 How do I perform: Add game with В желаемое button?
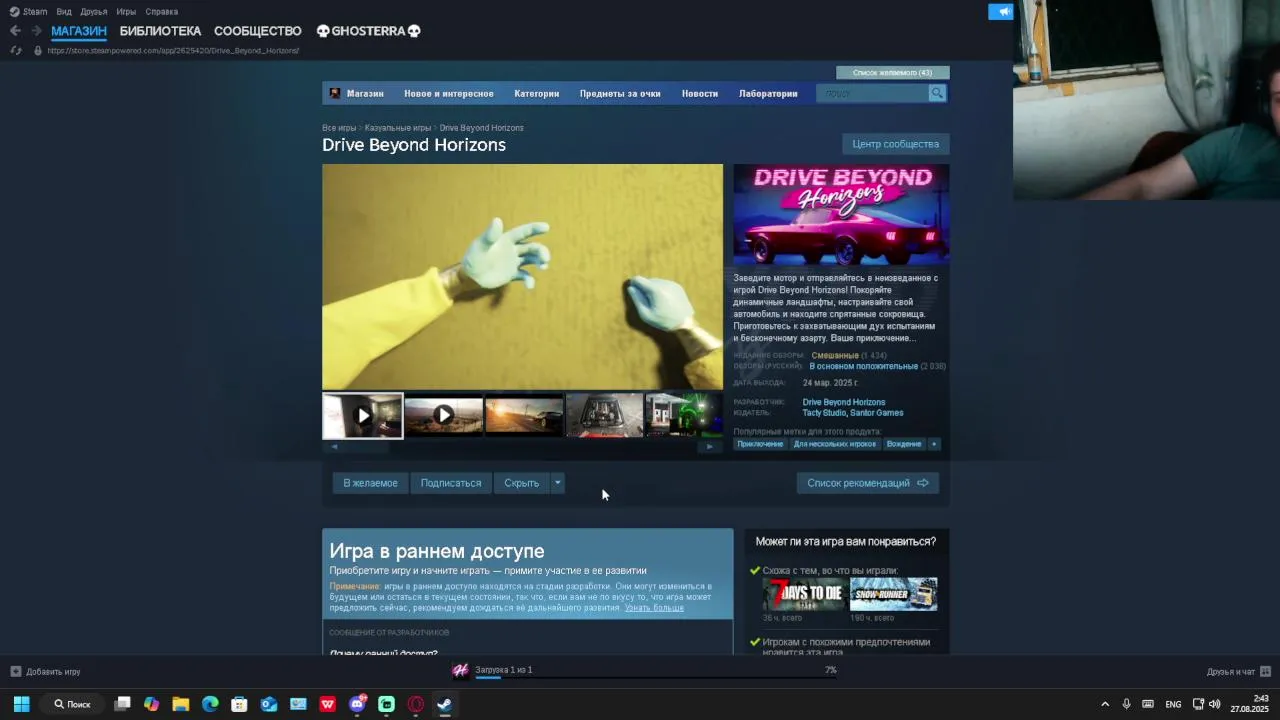[370, 483]
